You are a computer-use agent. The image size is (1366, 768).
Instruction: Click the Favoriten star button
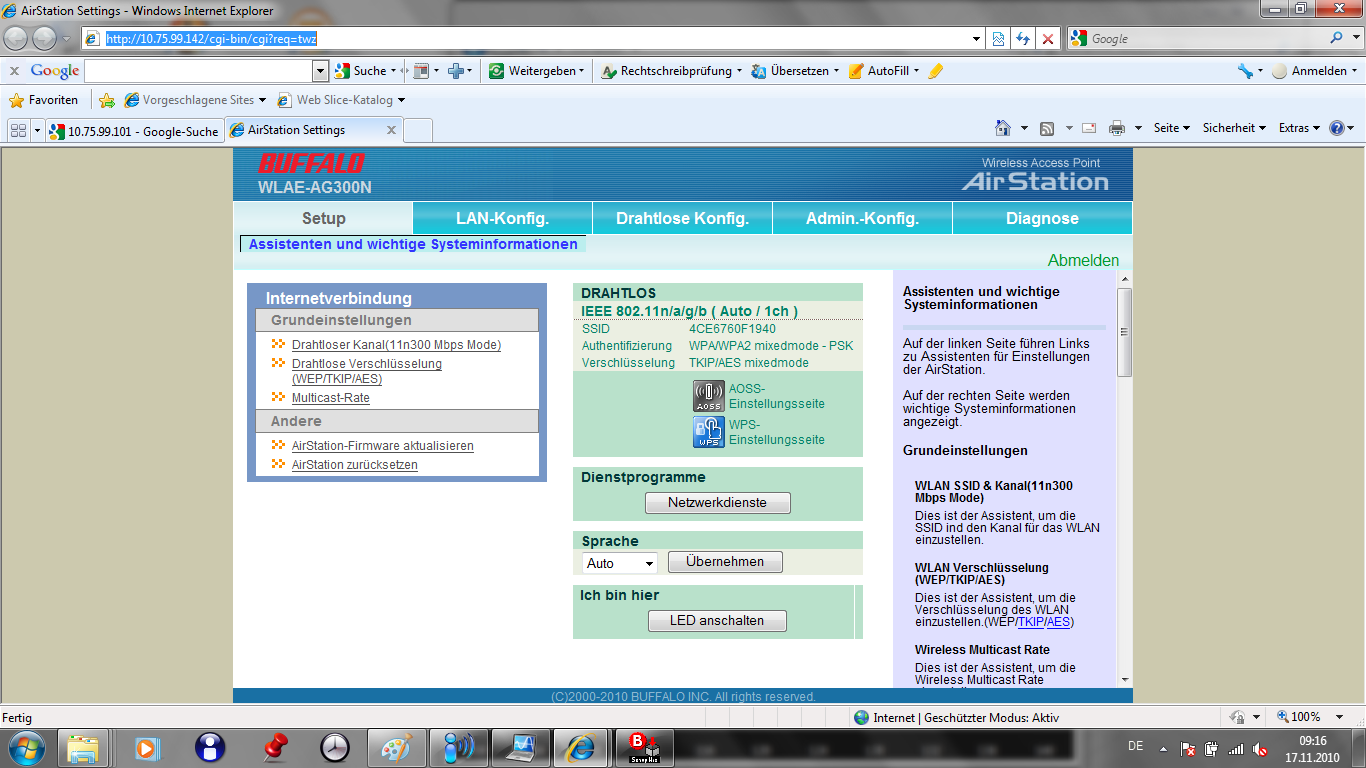click(x=43, y=100)
